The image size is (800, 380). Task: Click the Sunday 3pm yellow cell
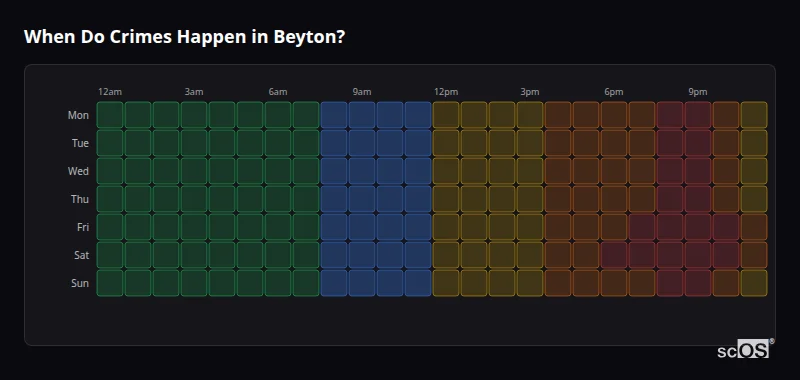[530, 283]
